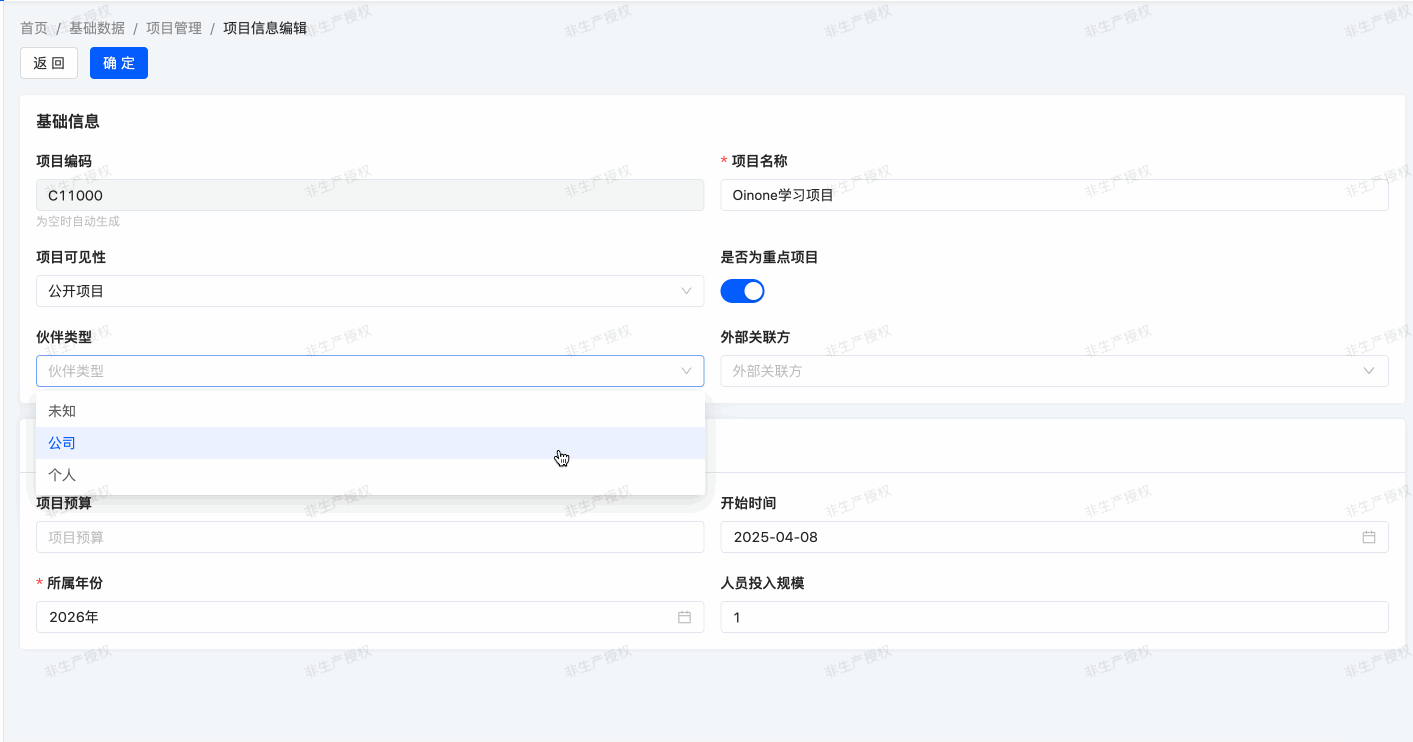Viewport: 1413px width, 742px height.
Task: Go to 首页 breadcrumb link
Action: tap(34, 28)
